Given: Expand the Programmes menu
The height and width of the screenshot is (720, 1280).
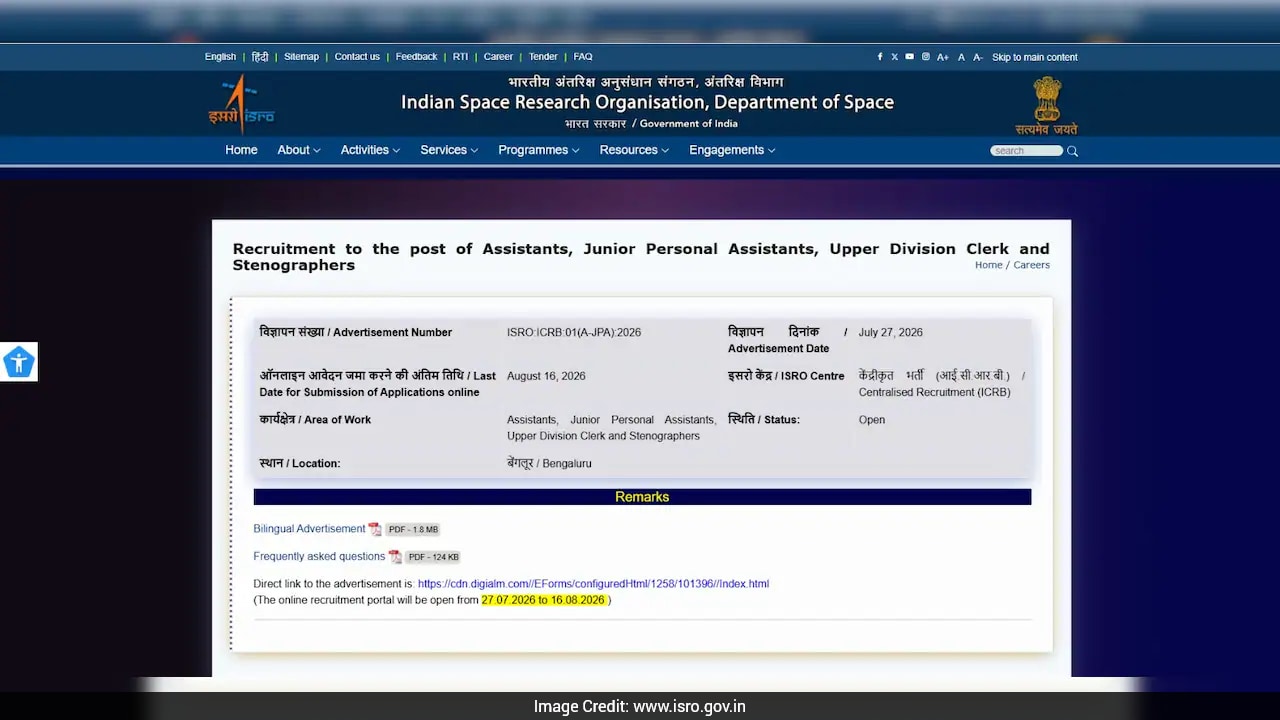Looking at the screenshot, I should tap(539, 150).
